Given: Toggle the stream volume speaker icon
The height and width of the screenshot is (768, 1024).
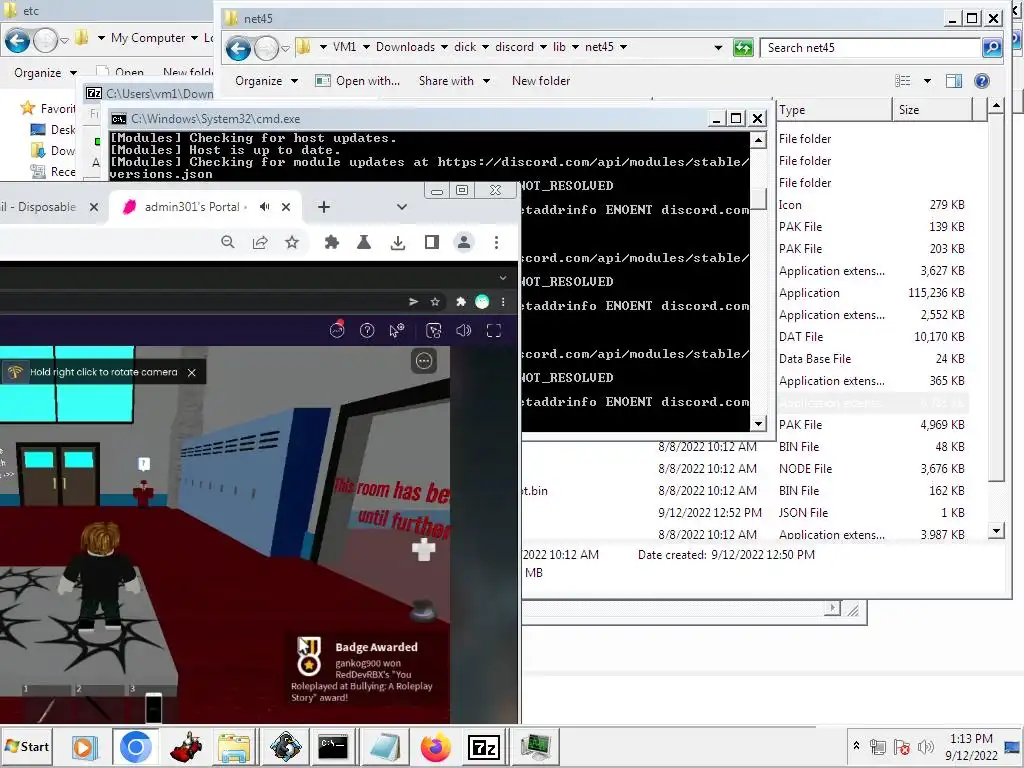Looking at the screenshot, I should pos(464,330).
